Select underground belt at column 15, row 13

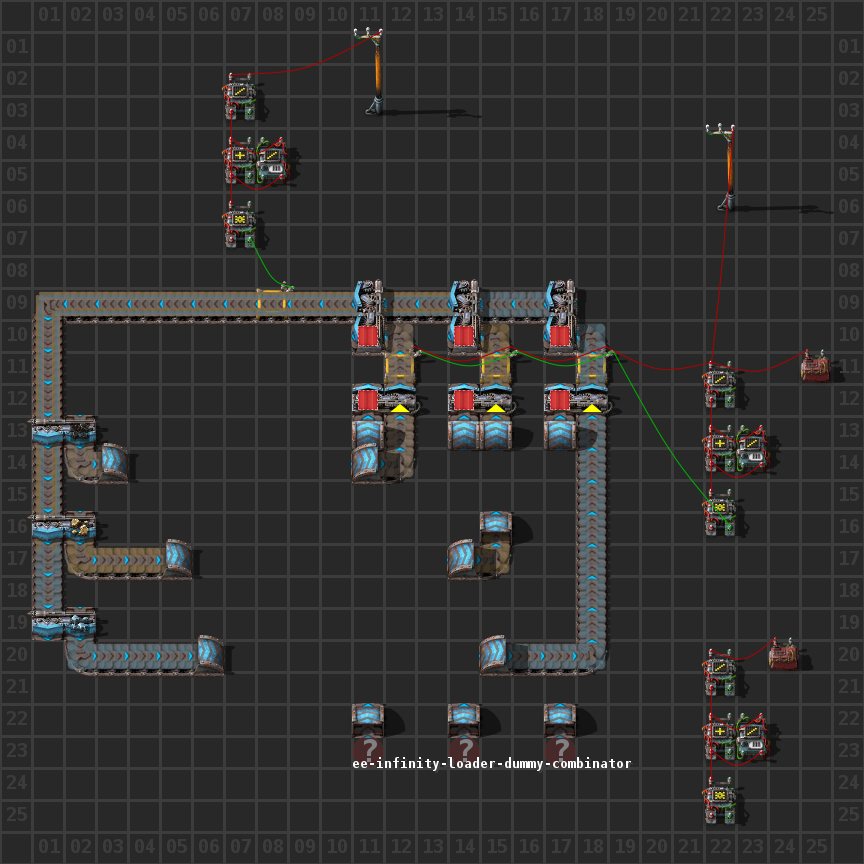496,432
